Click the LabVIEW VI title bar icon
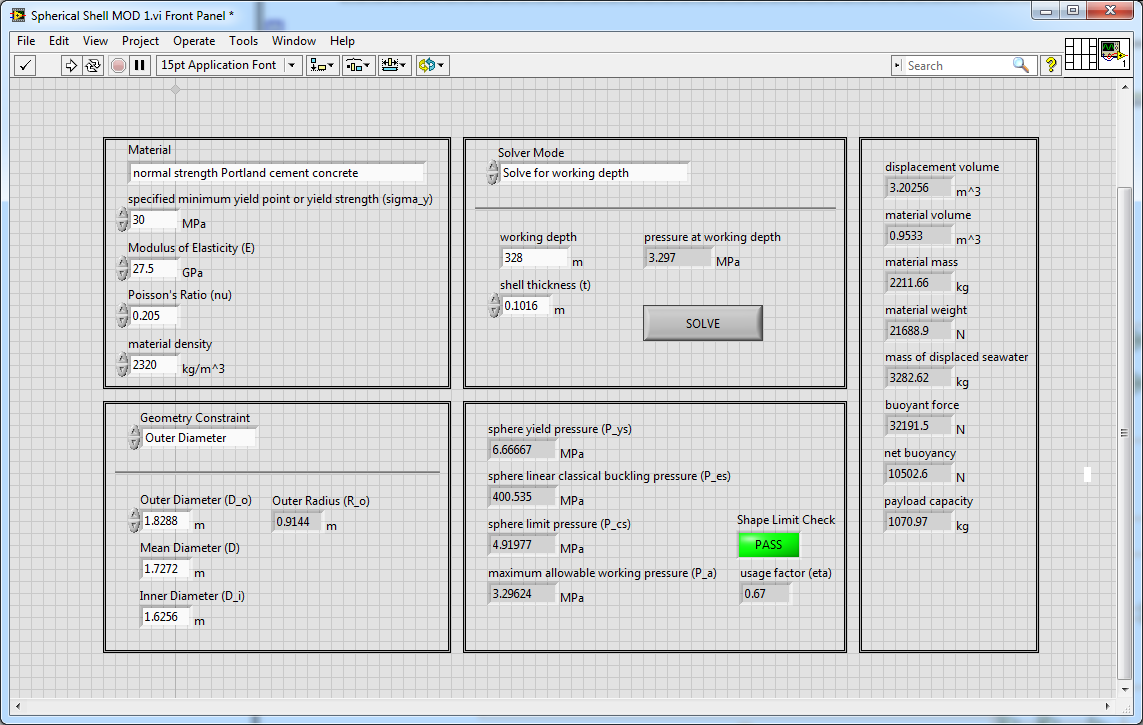 pyautogui.click(x=17, y=15)
